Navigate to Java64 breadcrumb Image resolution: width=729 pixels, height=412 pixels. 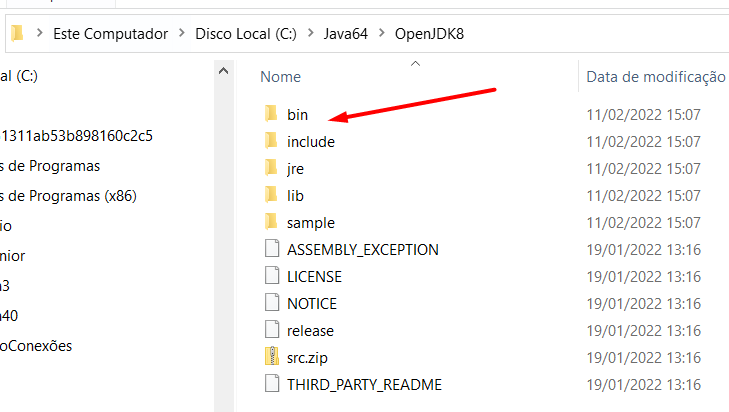(x=345, y=33)
